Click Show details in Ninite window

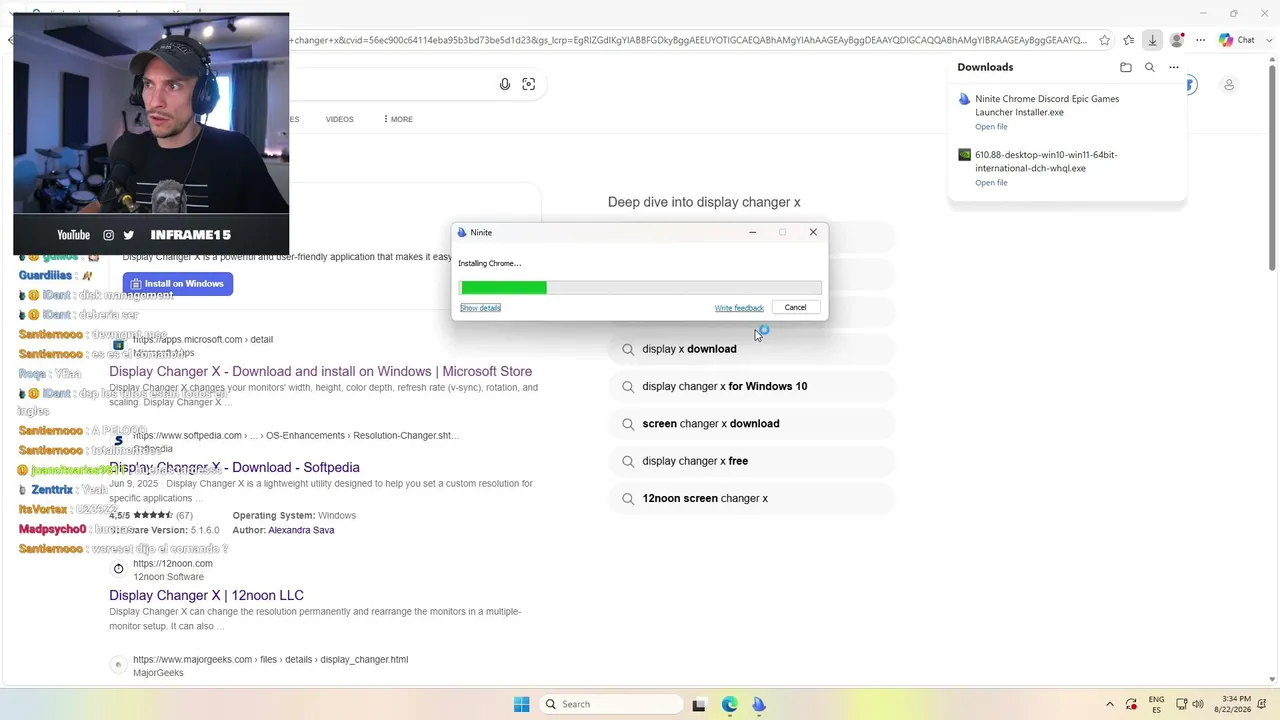click(x=480, y=308)
